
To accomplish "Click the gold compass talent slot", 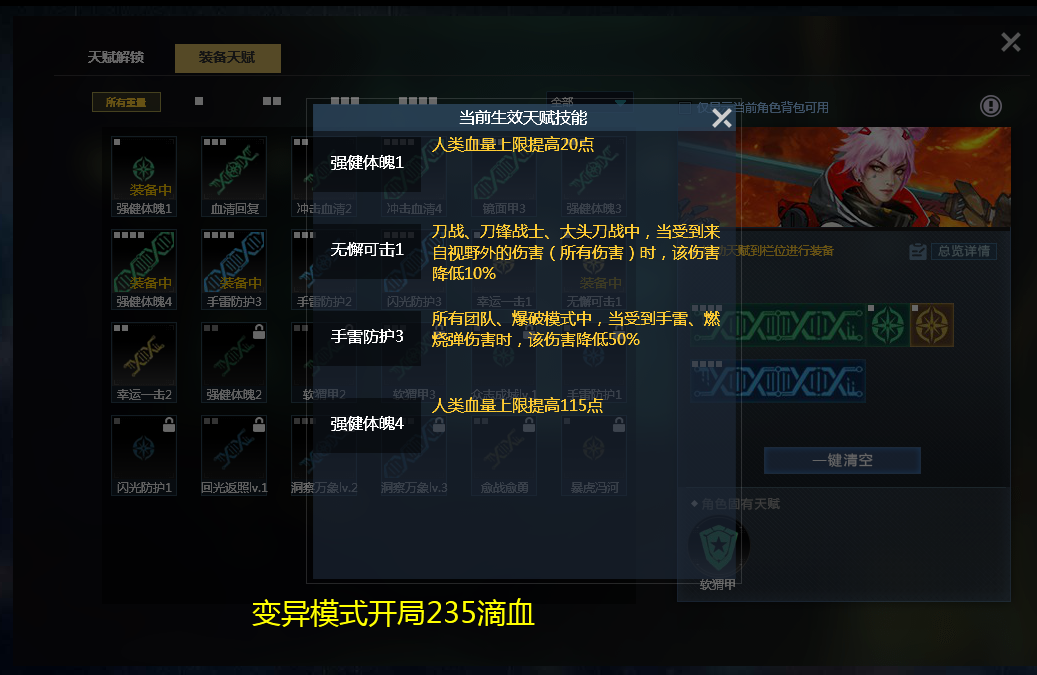I will tap(932, 325).
